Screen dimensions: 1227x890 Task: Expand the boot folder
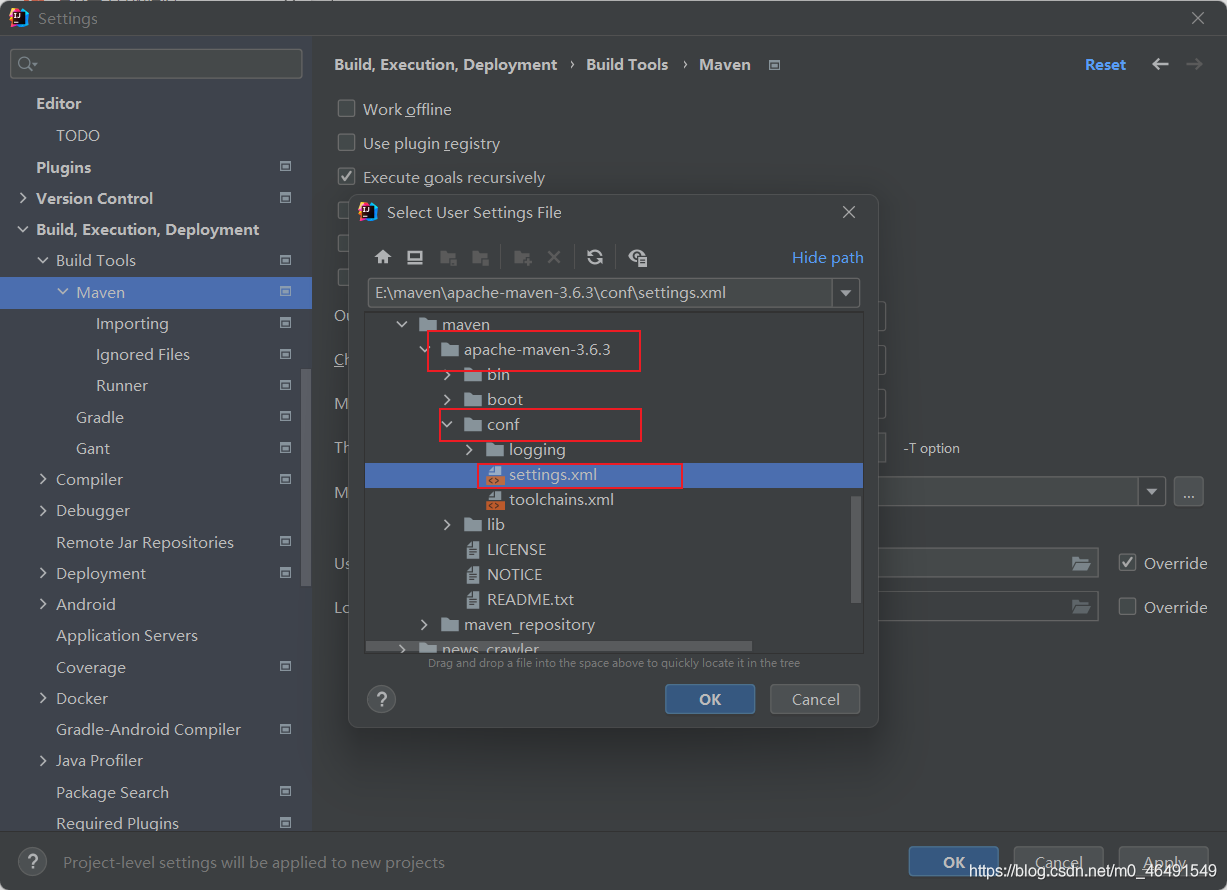coord(447,400)
